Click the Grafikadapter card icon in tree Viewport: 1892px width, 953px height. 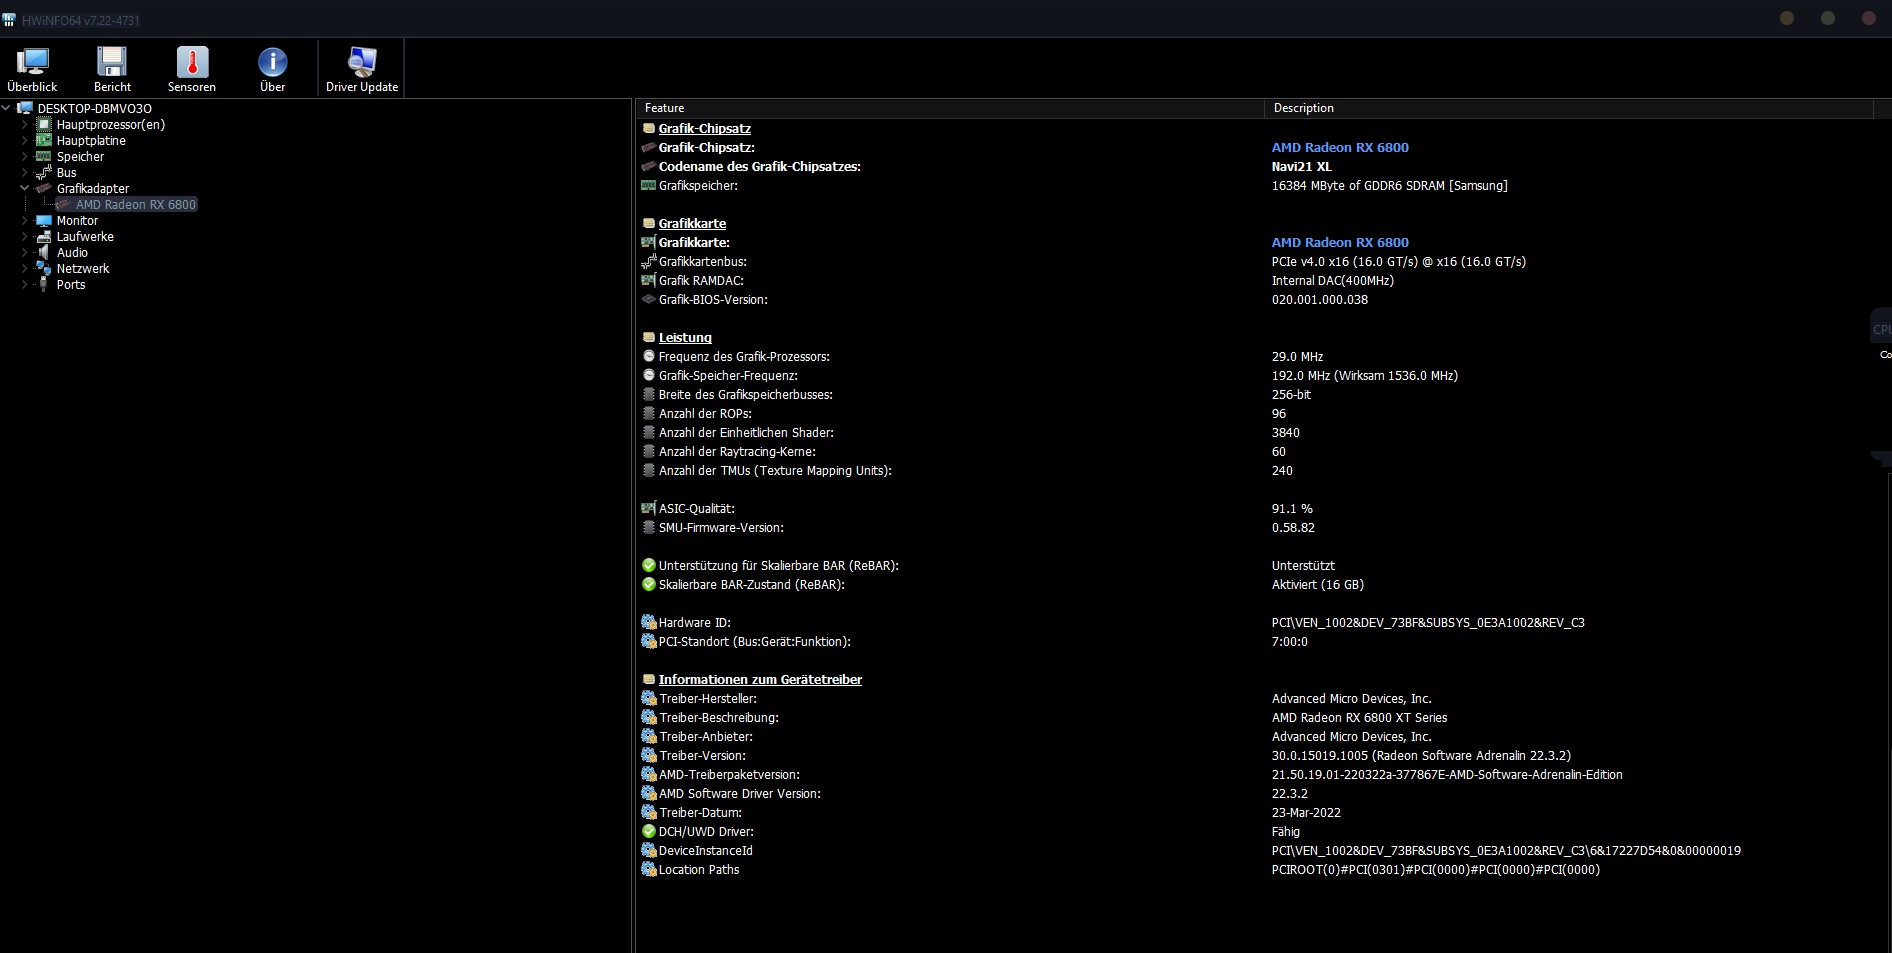coord(44,189)
